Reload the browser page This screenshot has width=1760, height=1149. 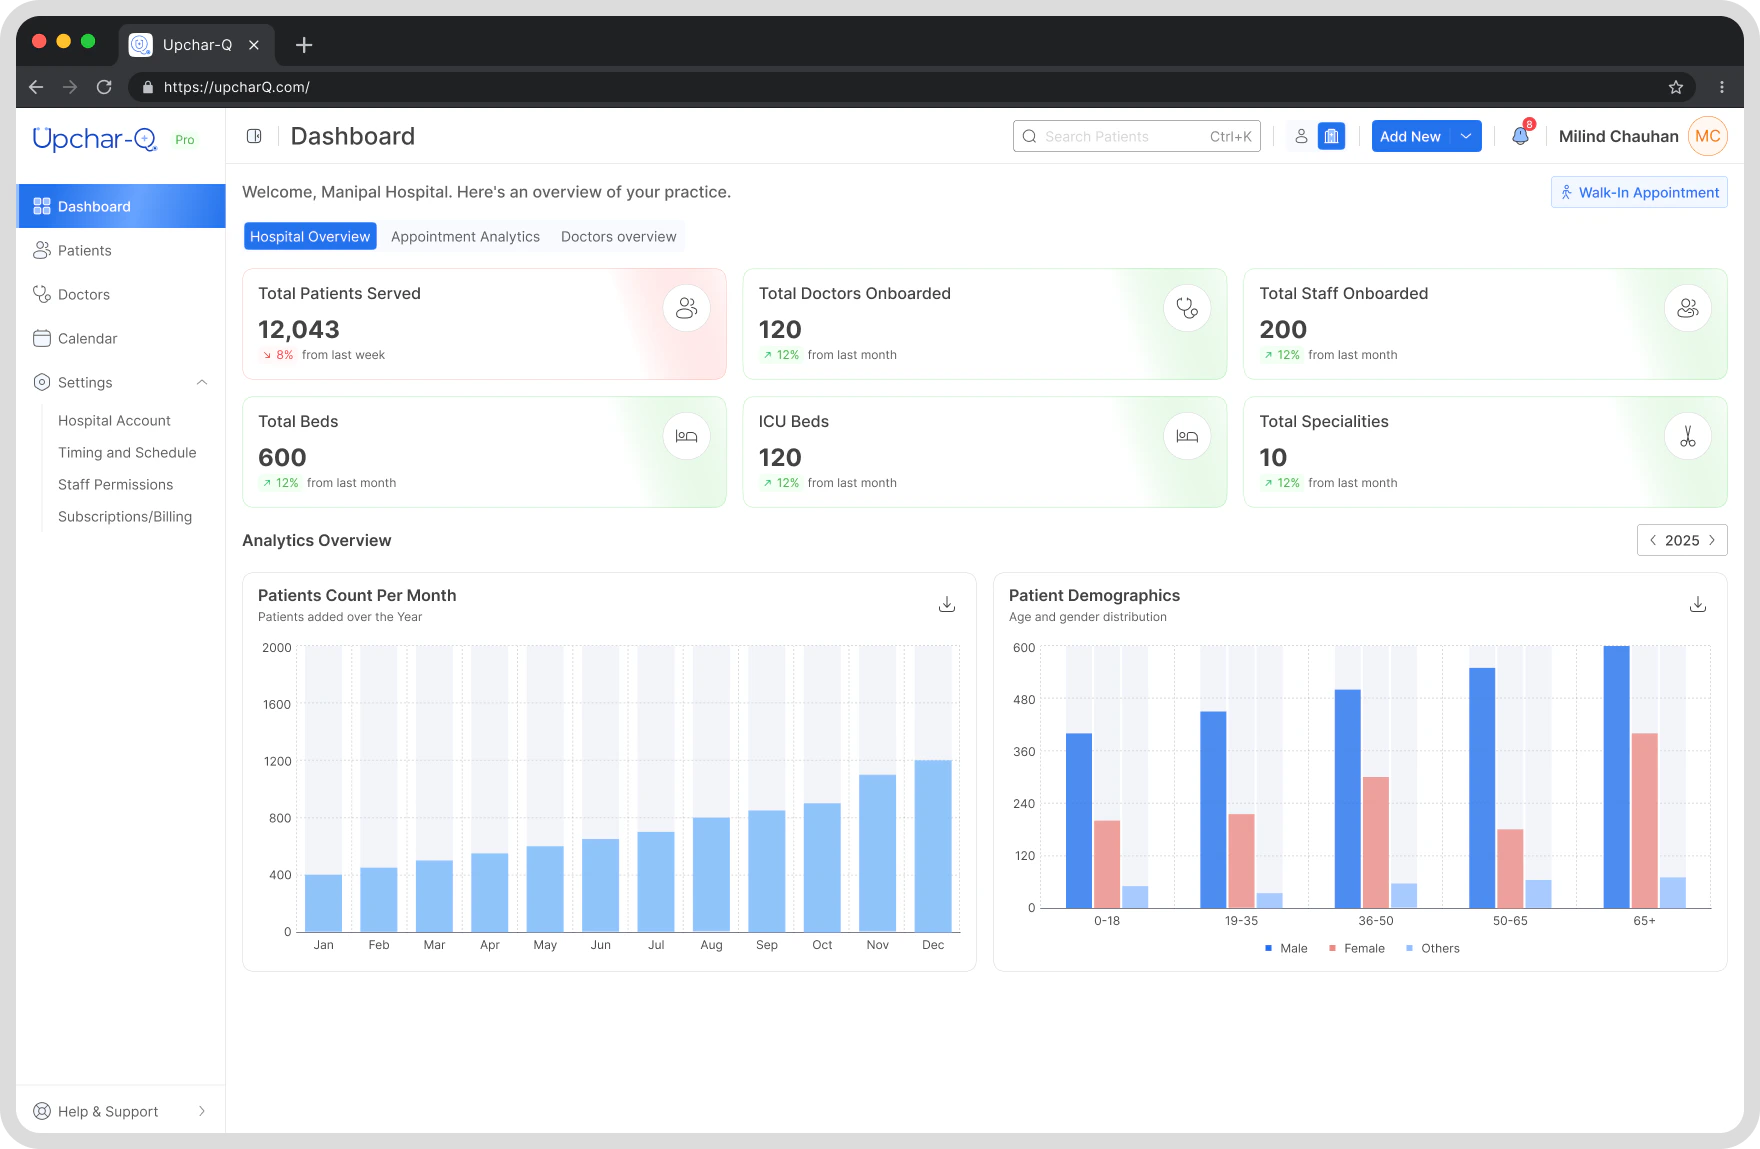click(x=104, y=87)
